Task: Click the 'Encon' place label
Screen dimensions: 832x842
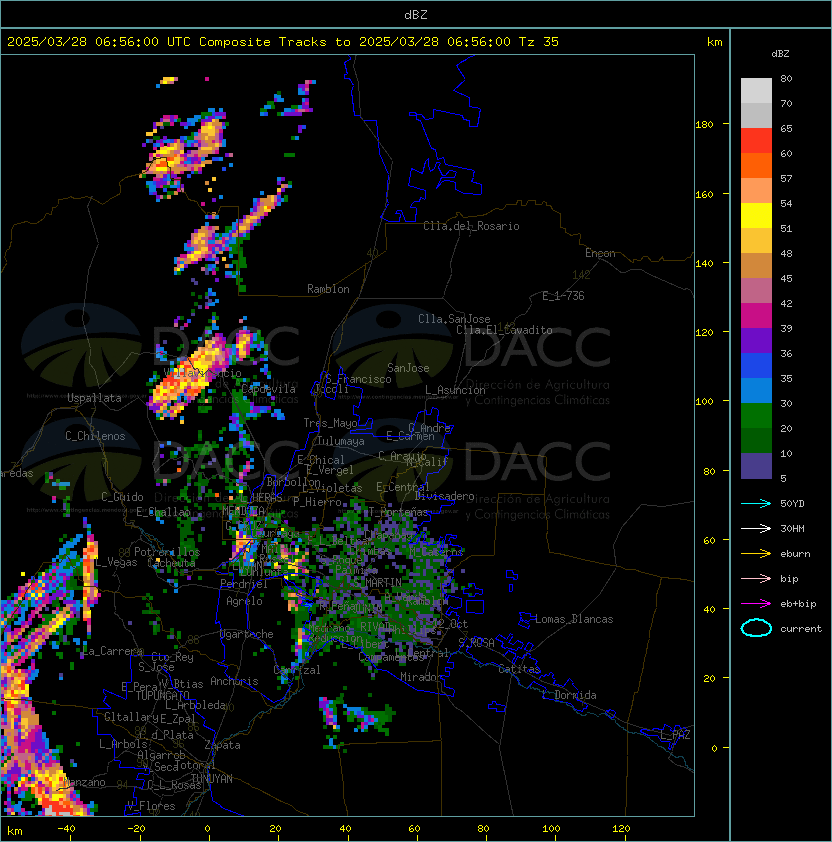Action: pyautogui.click(x=600, y=253)
